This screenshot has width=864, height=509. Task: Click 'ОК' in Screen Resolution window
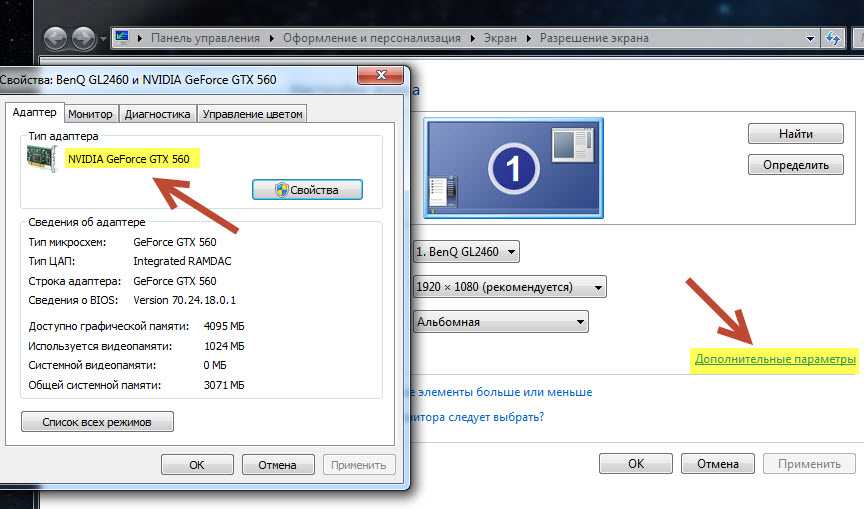(x=636, y=464)
